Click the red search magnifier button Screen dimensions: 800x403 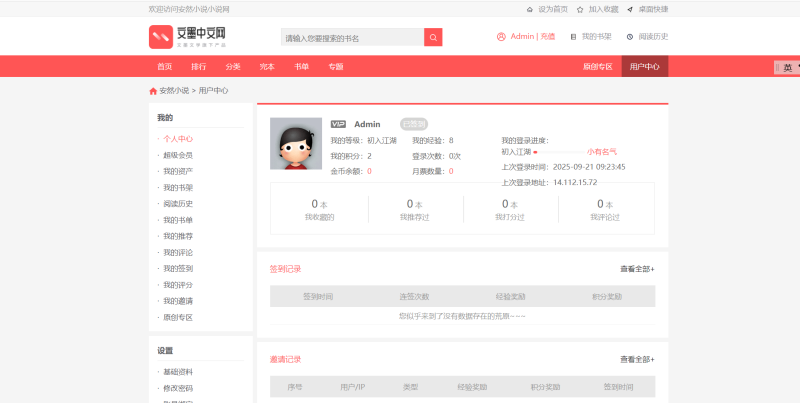[433, 37]
